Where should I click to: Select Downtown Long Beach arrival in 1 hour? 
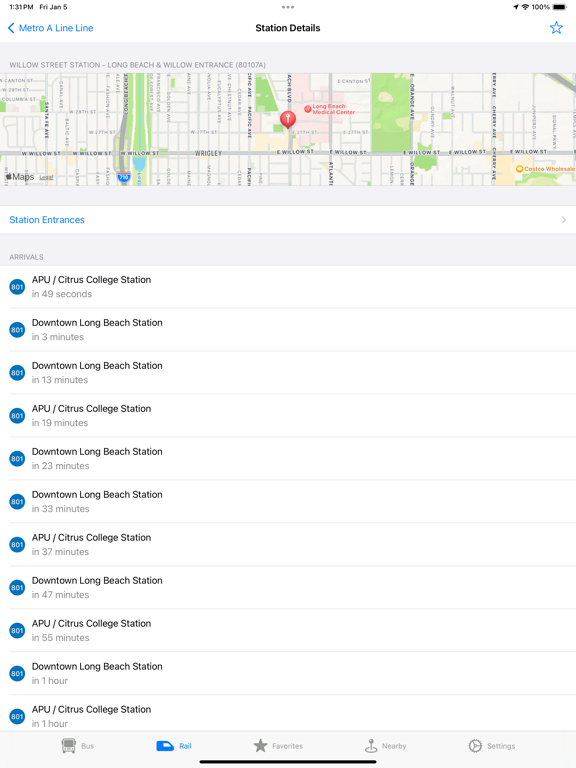[288, 673]
